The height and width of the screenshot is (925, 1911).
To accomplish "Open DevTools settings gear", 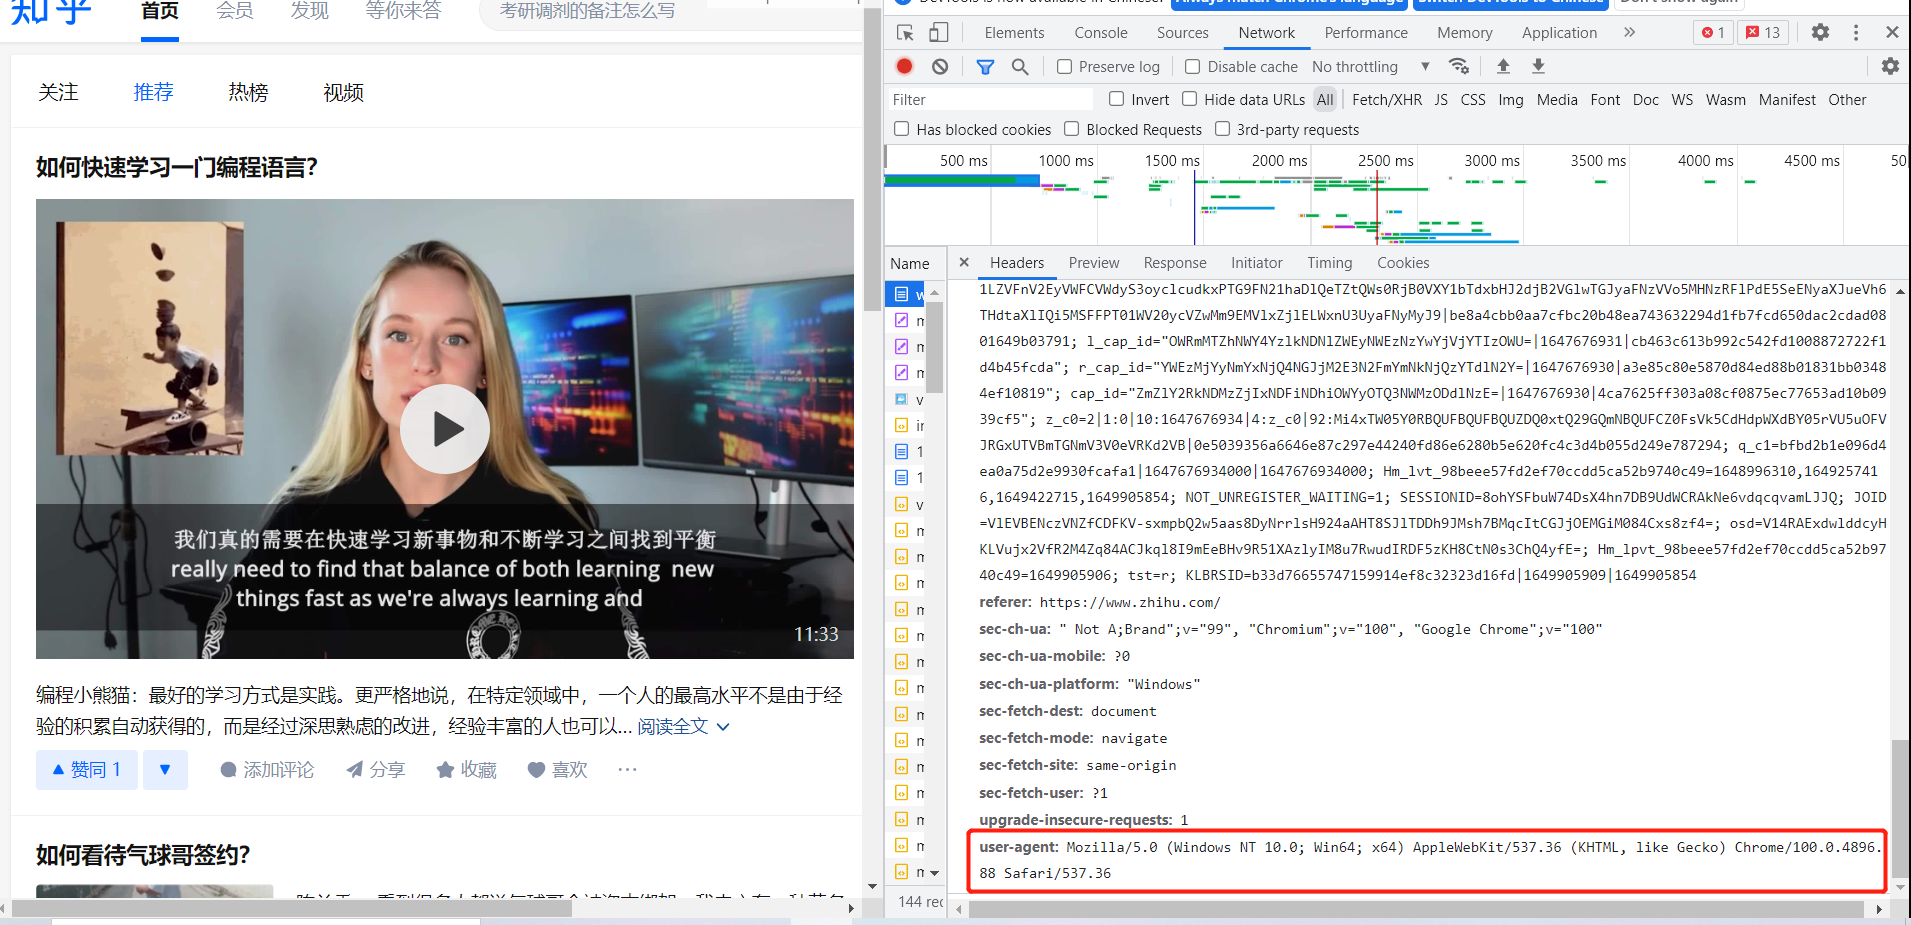I will click(1820, 32).
